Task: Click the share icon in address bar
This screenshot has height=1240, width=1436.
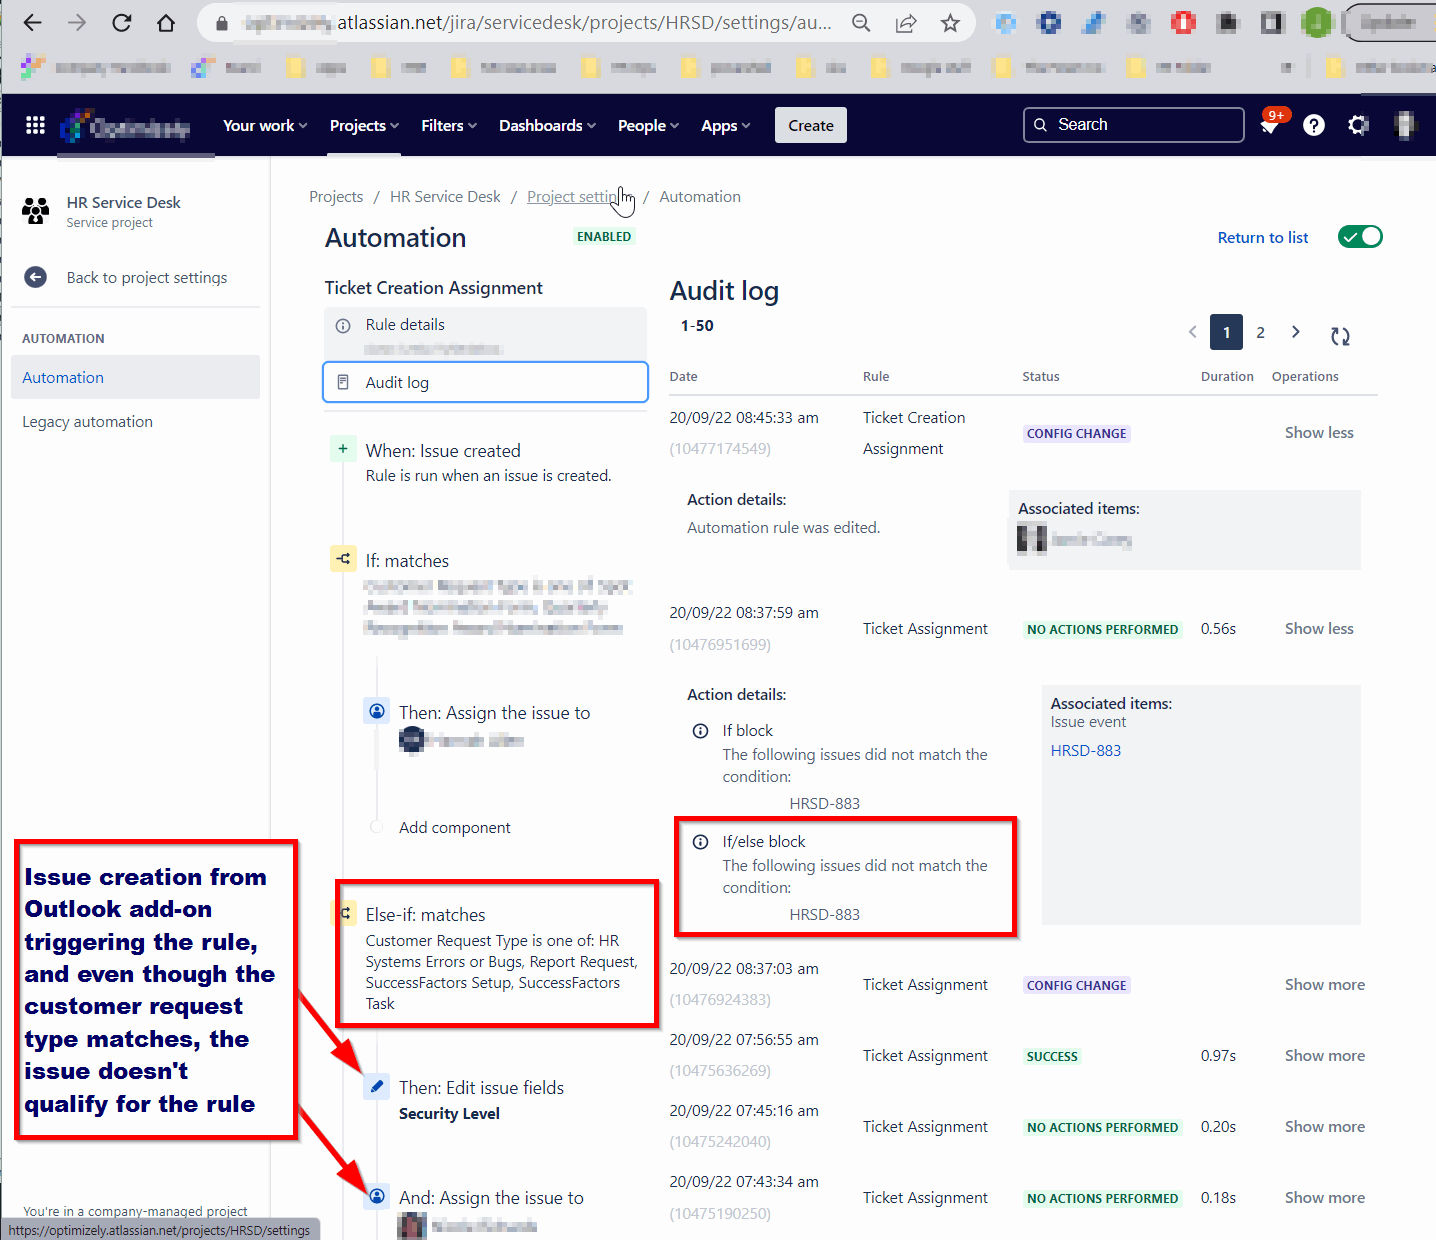Action: pyautogui.click(x=906, y=23)
